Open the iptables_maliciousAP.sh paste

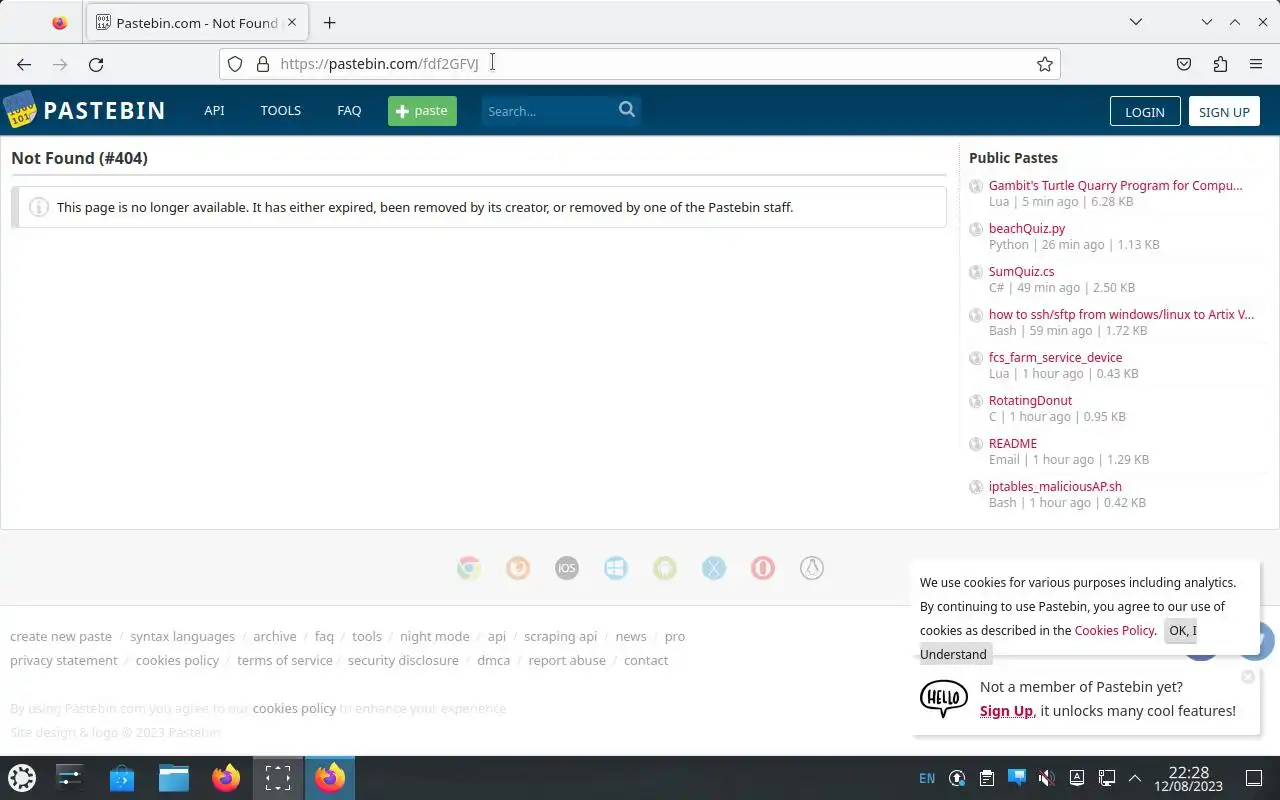pos(1055,486)
